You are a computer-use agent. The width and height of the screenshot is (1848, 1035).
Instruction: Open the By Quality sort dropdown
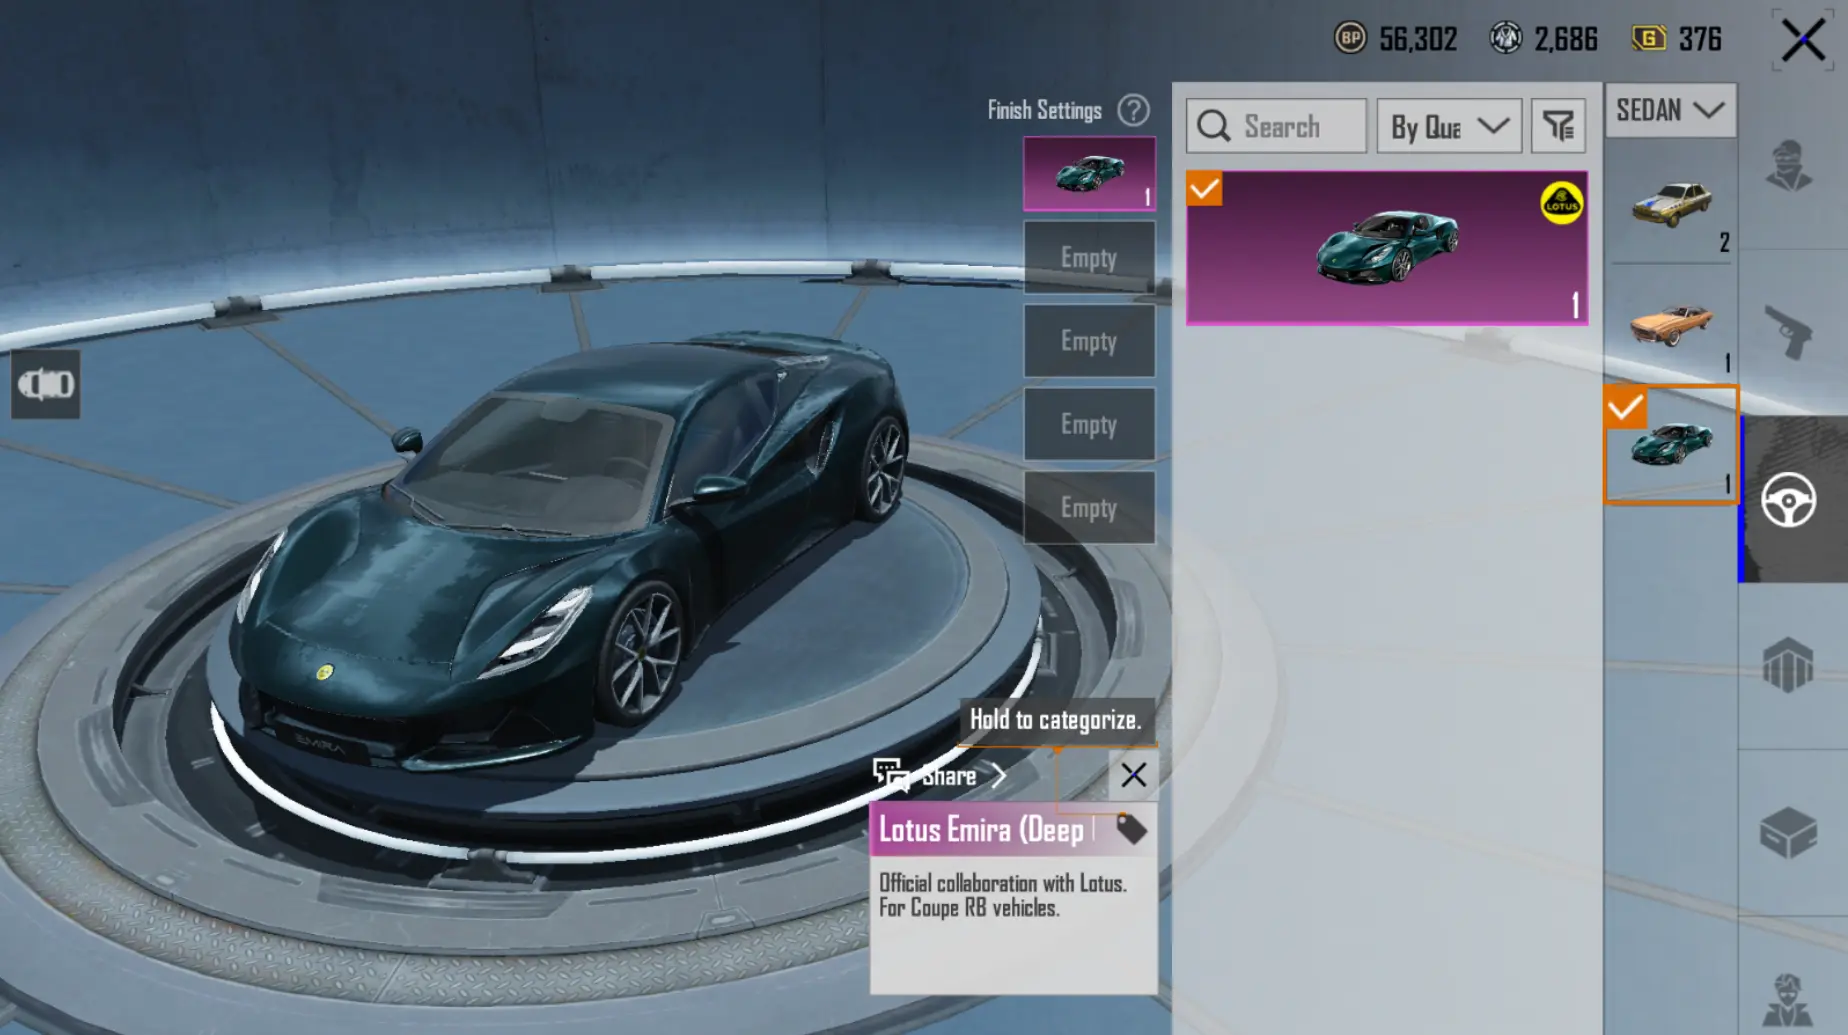point(1449,126)
